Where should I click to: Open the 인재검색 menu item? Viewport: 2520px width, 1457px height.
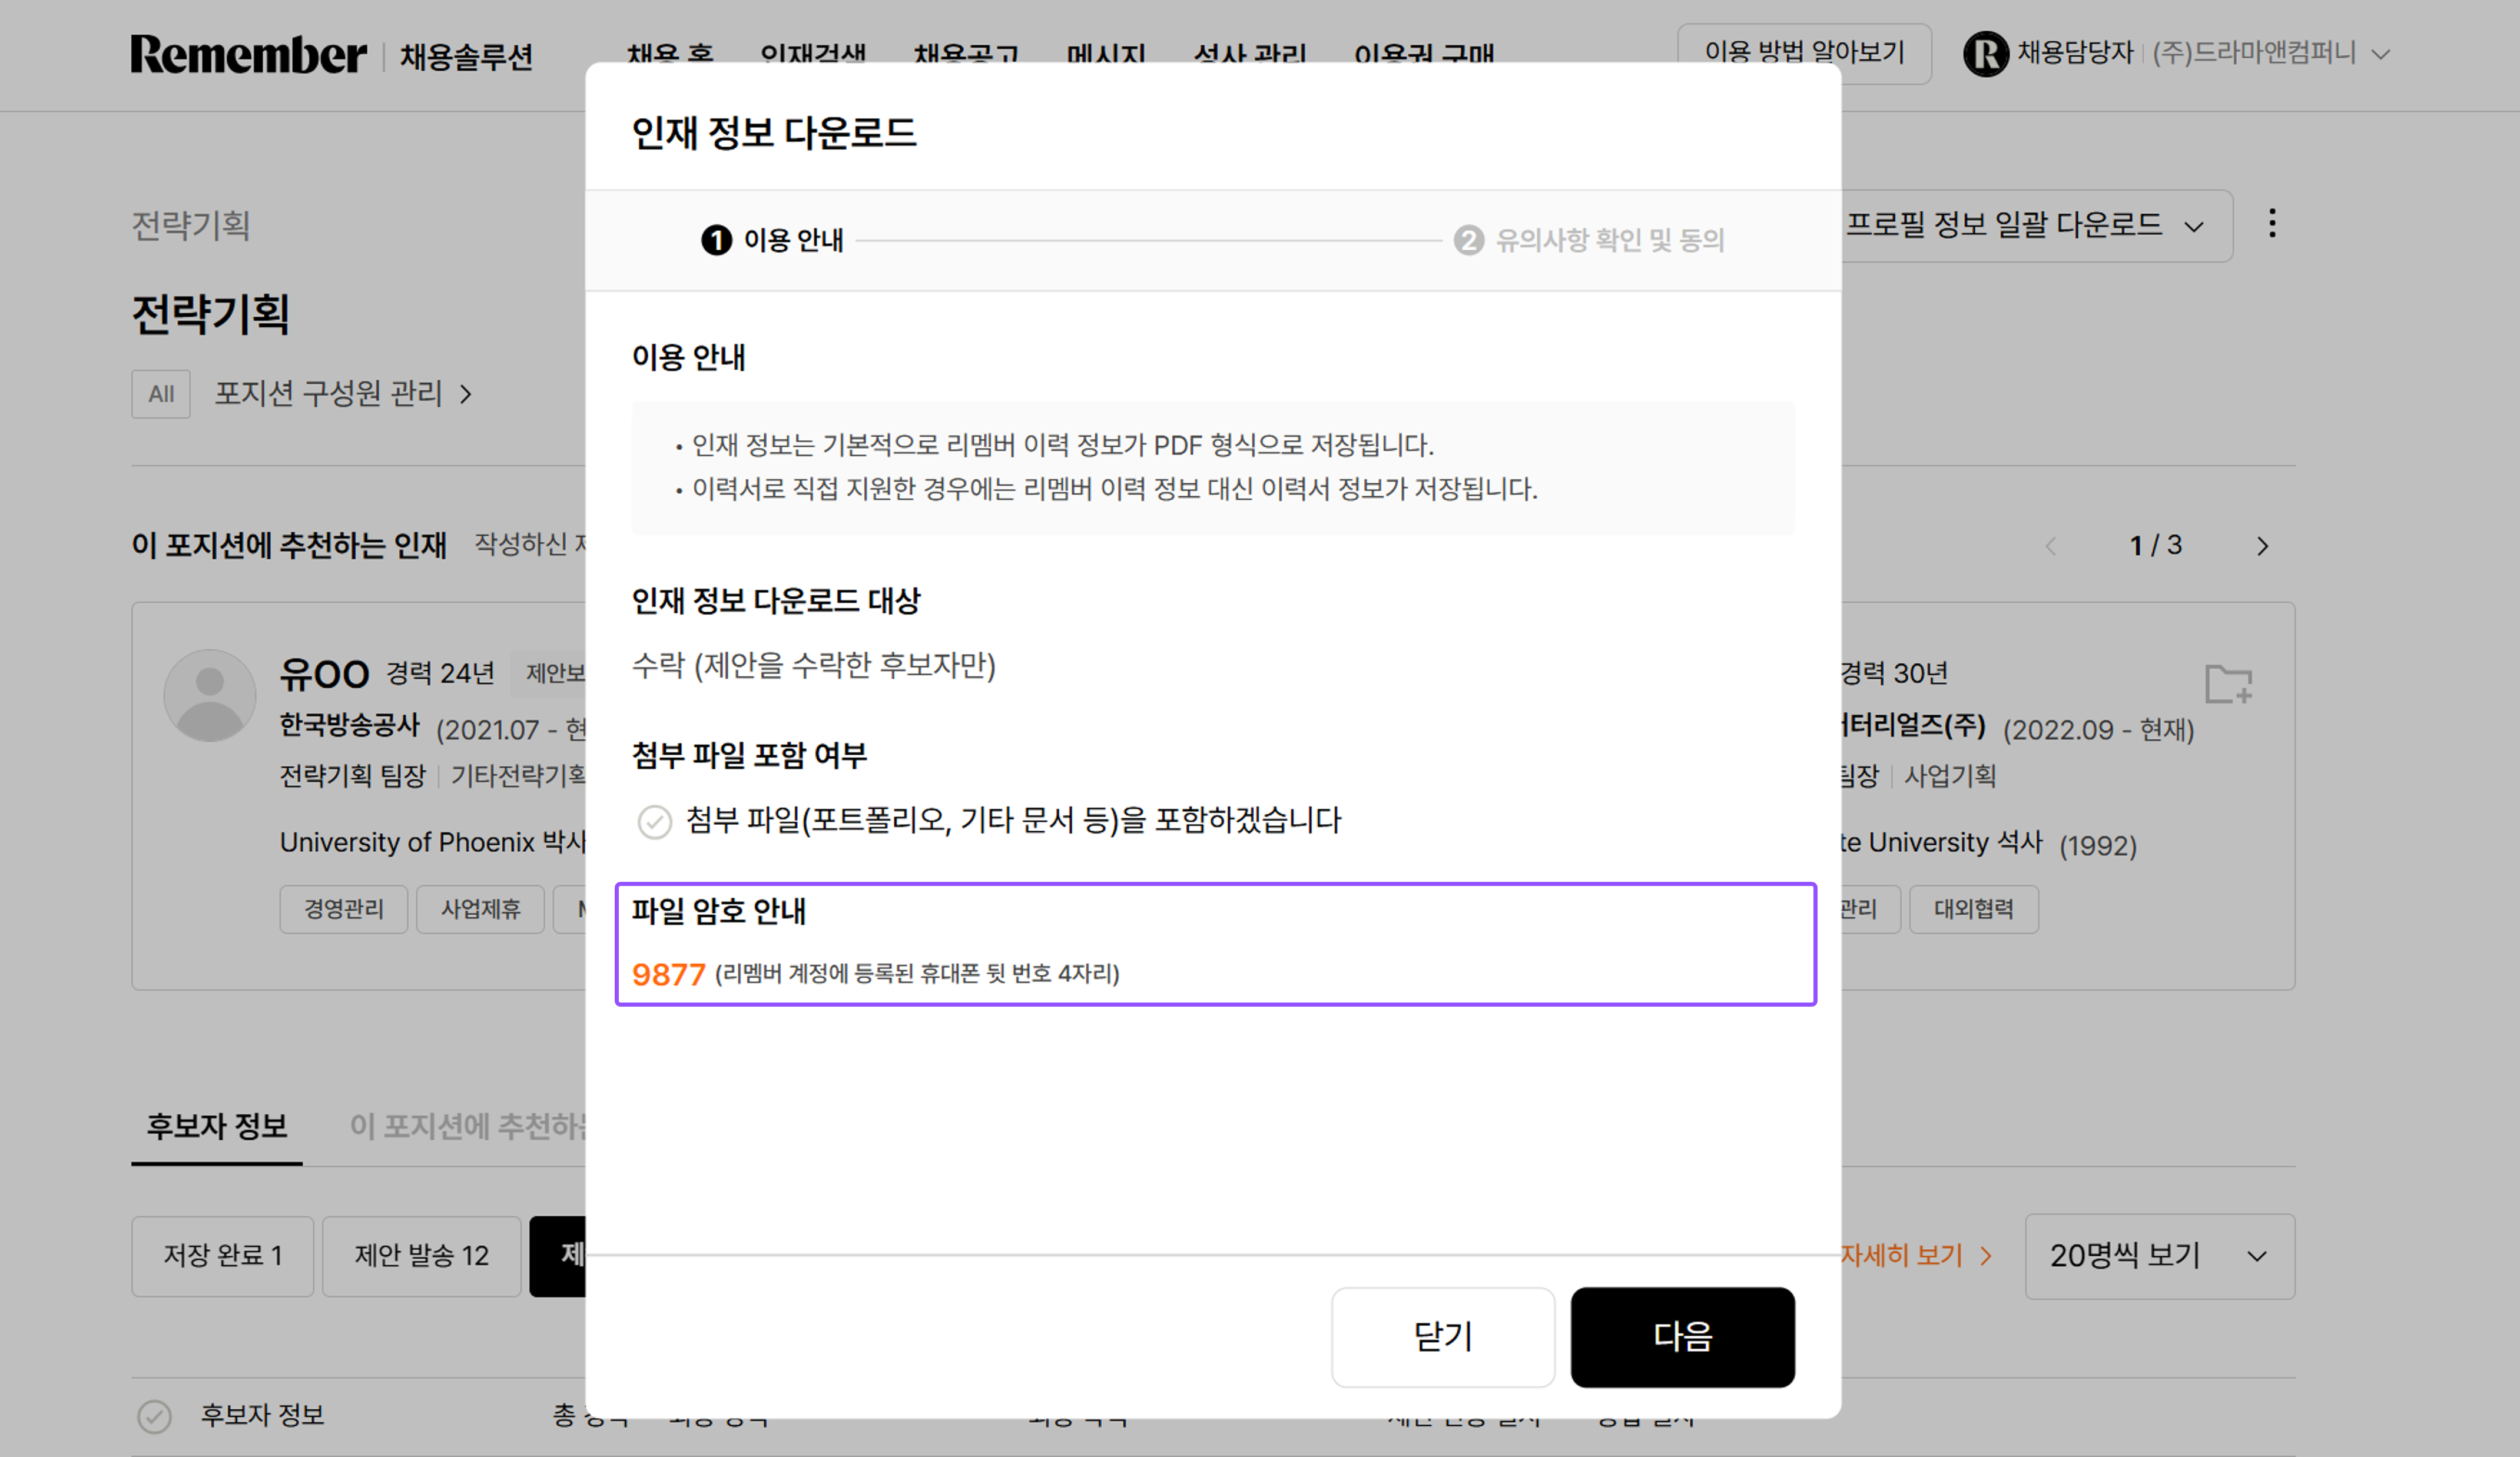[814, 55]
